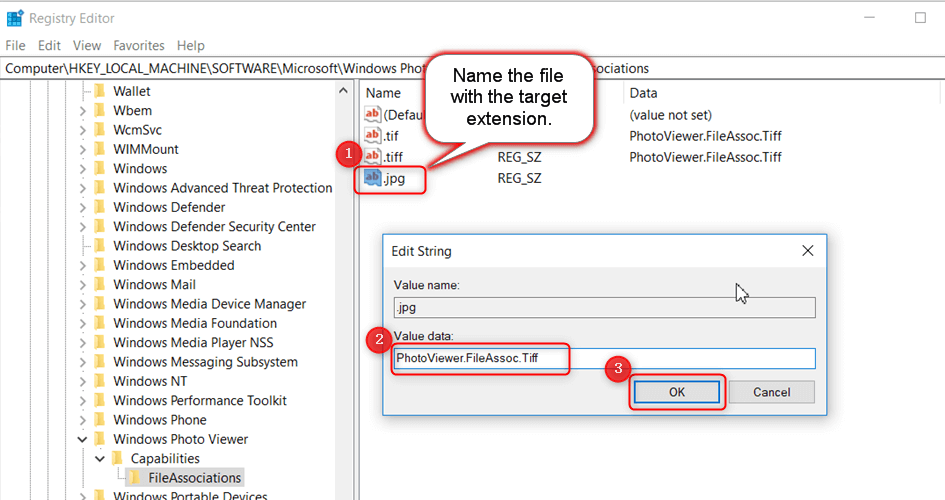Click the '(value not set)' data text
The height and width of the screenshot is (500, 945).
(670, 114)
